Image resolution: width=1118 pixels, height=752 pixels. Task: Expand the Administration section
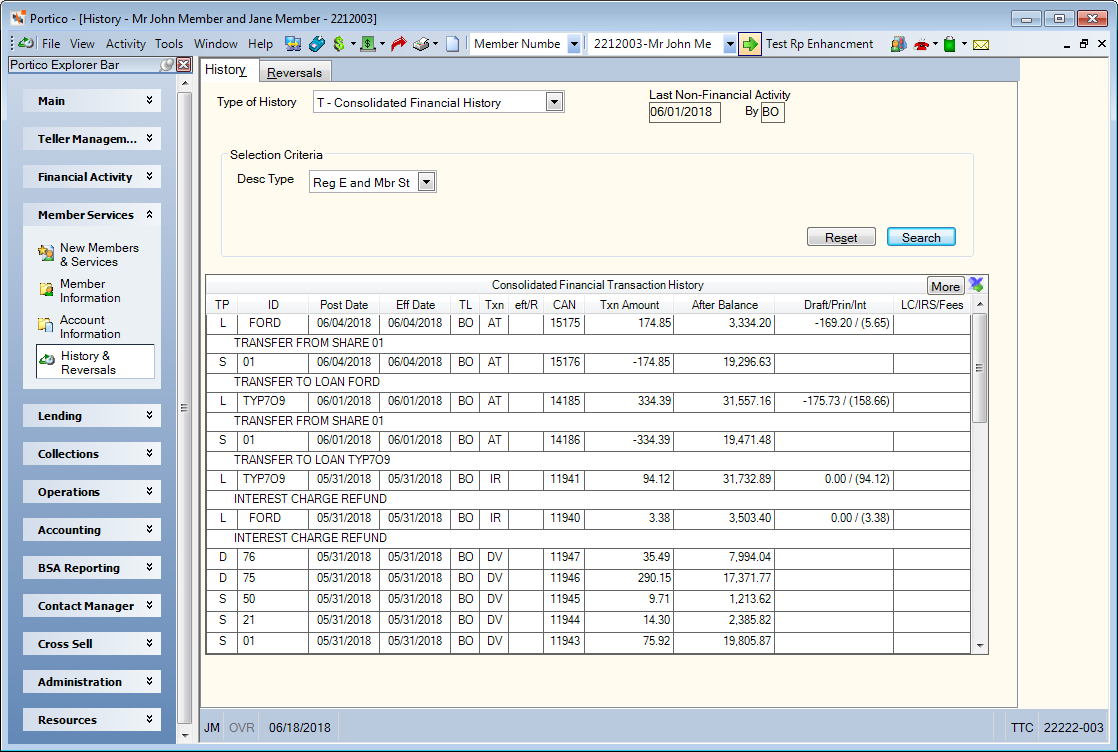click(91, 681)
